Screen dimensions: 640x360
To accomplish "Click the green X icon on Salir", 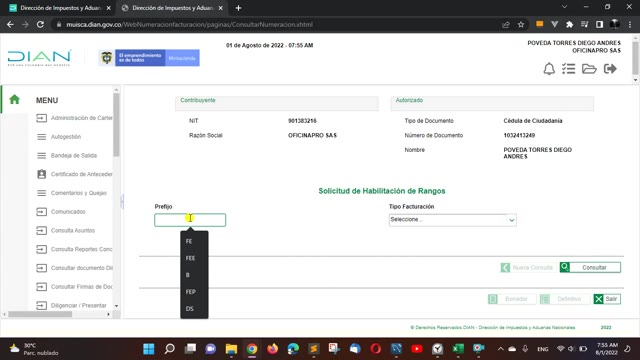I will tap(598, 299).
